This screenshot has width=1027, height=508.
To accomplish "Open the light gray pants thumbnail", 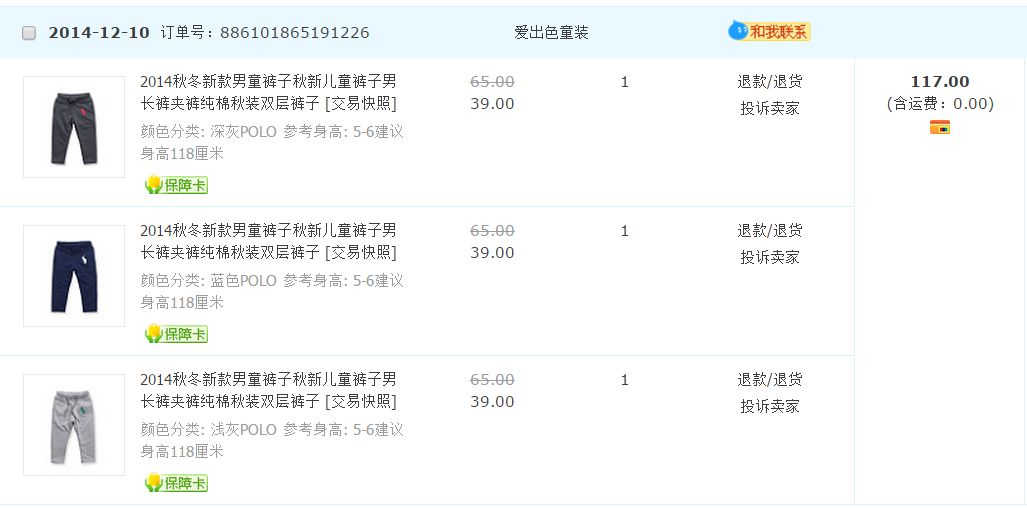I will (x=74, y=425).
